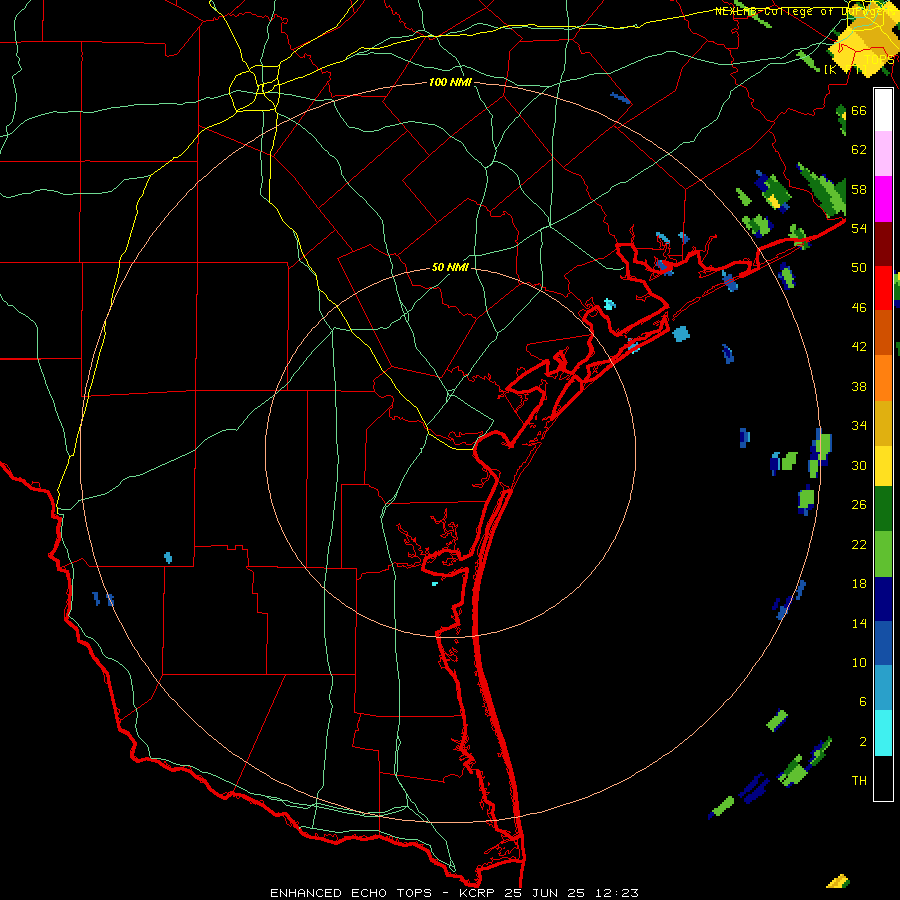Pick the light orange swatch on the scale
The image size is (900, 900).
[883, 378]
